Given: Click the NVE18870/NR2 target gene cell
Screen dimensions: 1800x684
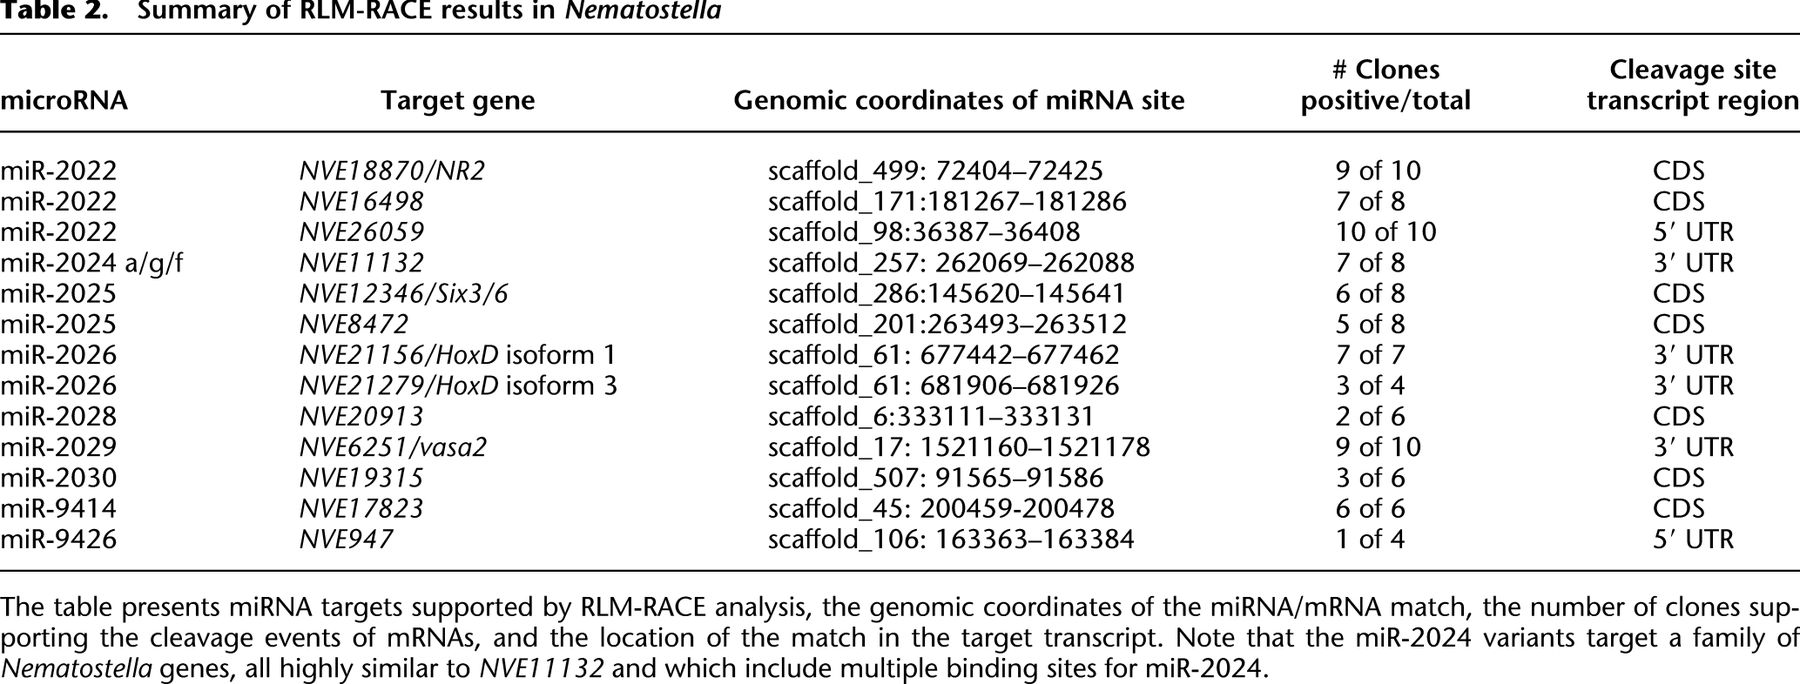Looking at the screenshot, I should click(x=391, y=171).
